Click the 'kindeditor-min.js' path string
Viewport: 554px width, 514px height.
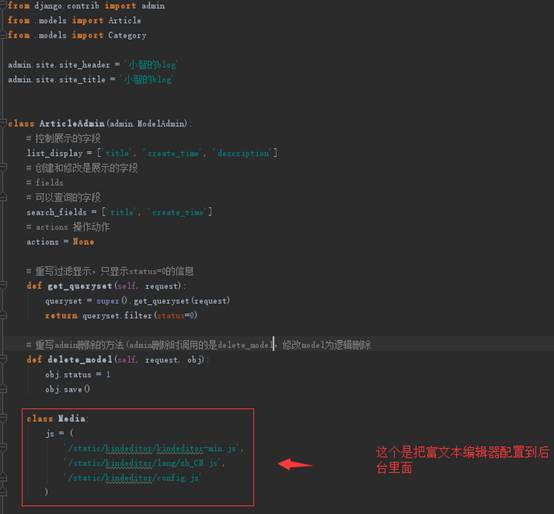coord(153,448)
